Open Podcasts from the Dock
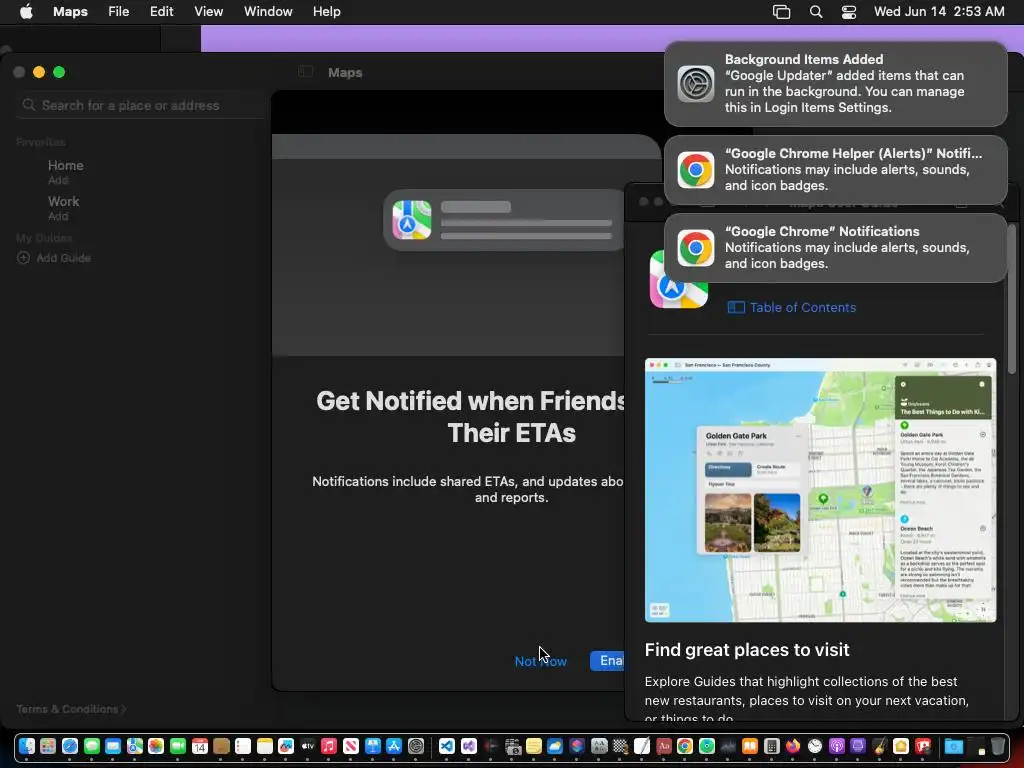This screenshot has width=1024, height=768. coord(837,746)
